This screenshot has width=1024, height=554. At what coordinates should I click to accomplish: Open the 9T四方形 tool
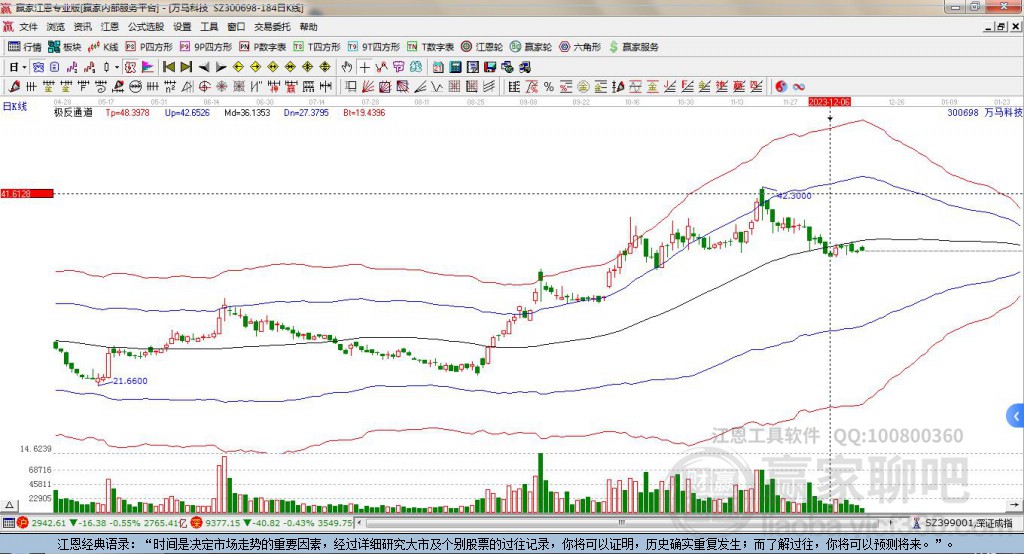(374, 47)
